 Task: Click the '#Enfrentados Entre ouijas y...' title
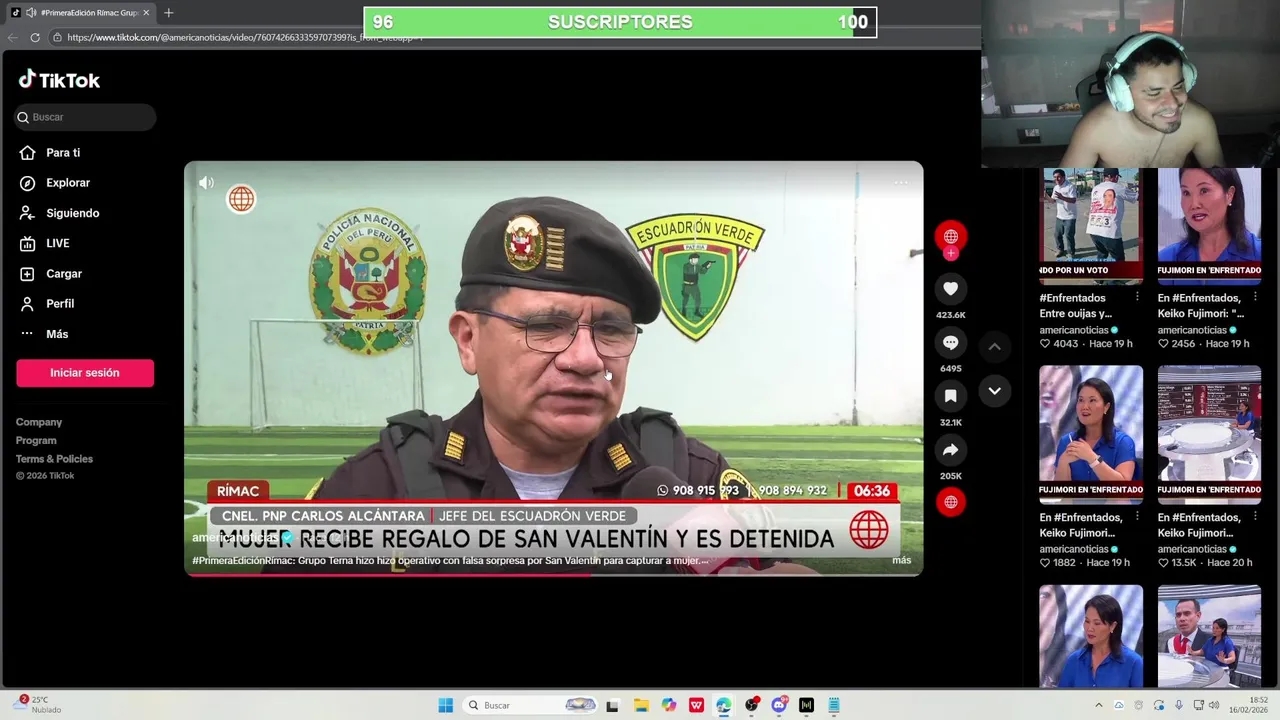(1075, 305)
